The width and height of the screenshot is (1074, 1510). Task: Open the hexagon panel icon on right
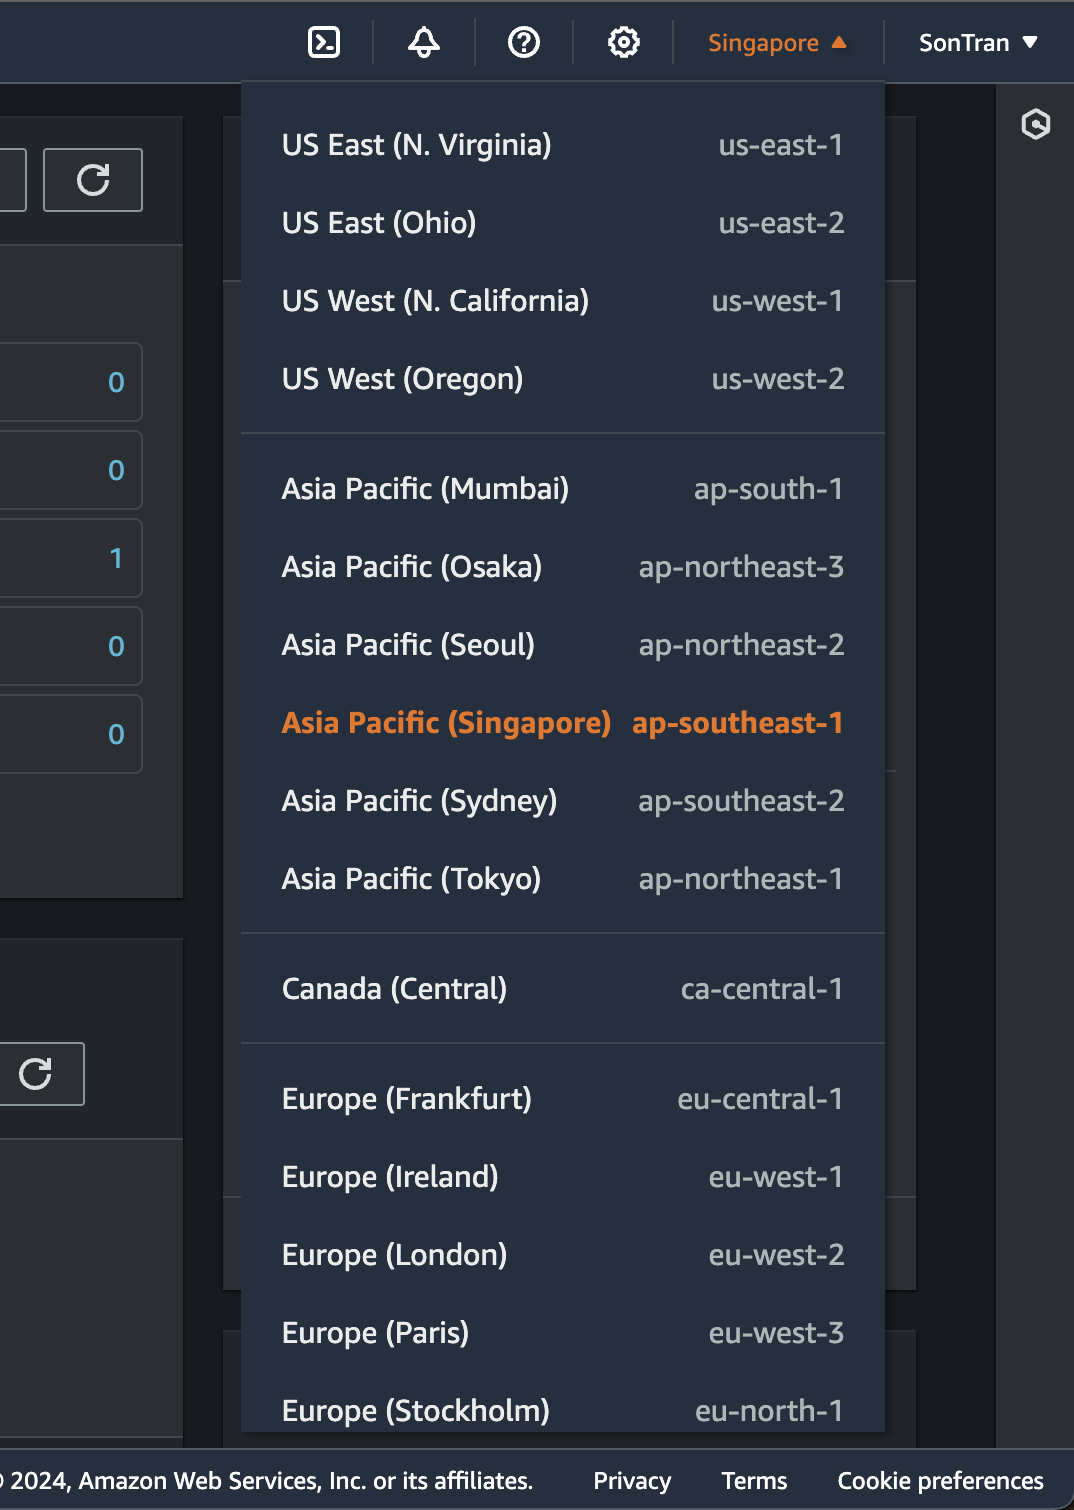click(1036, 124)
